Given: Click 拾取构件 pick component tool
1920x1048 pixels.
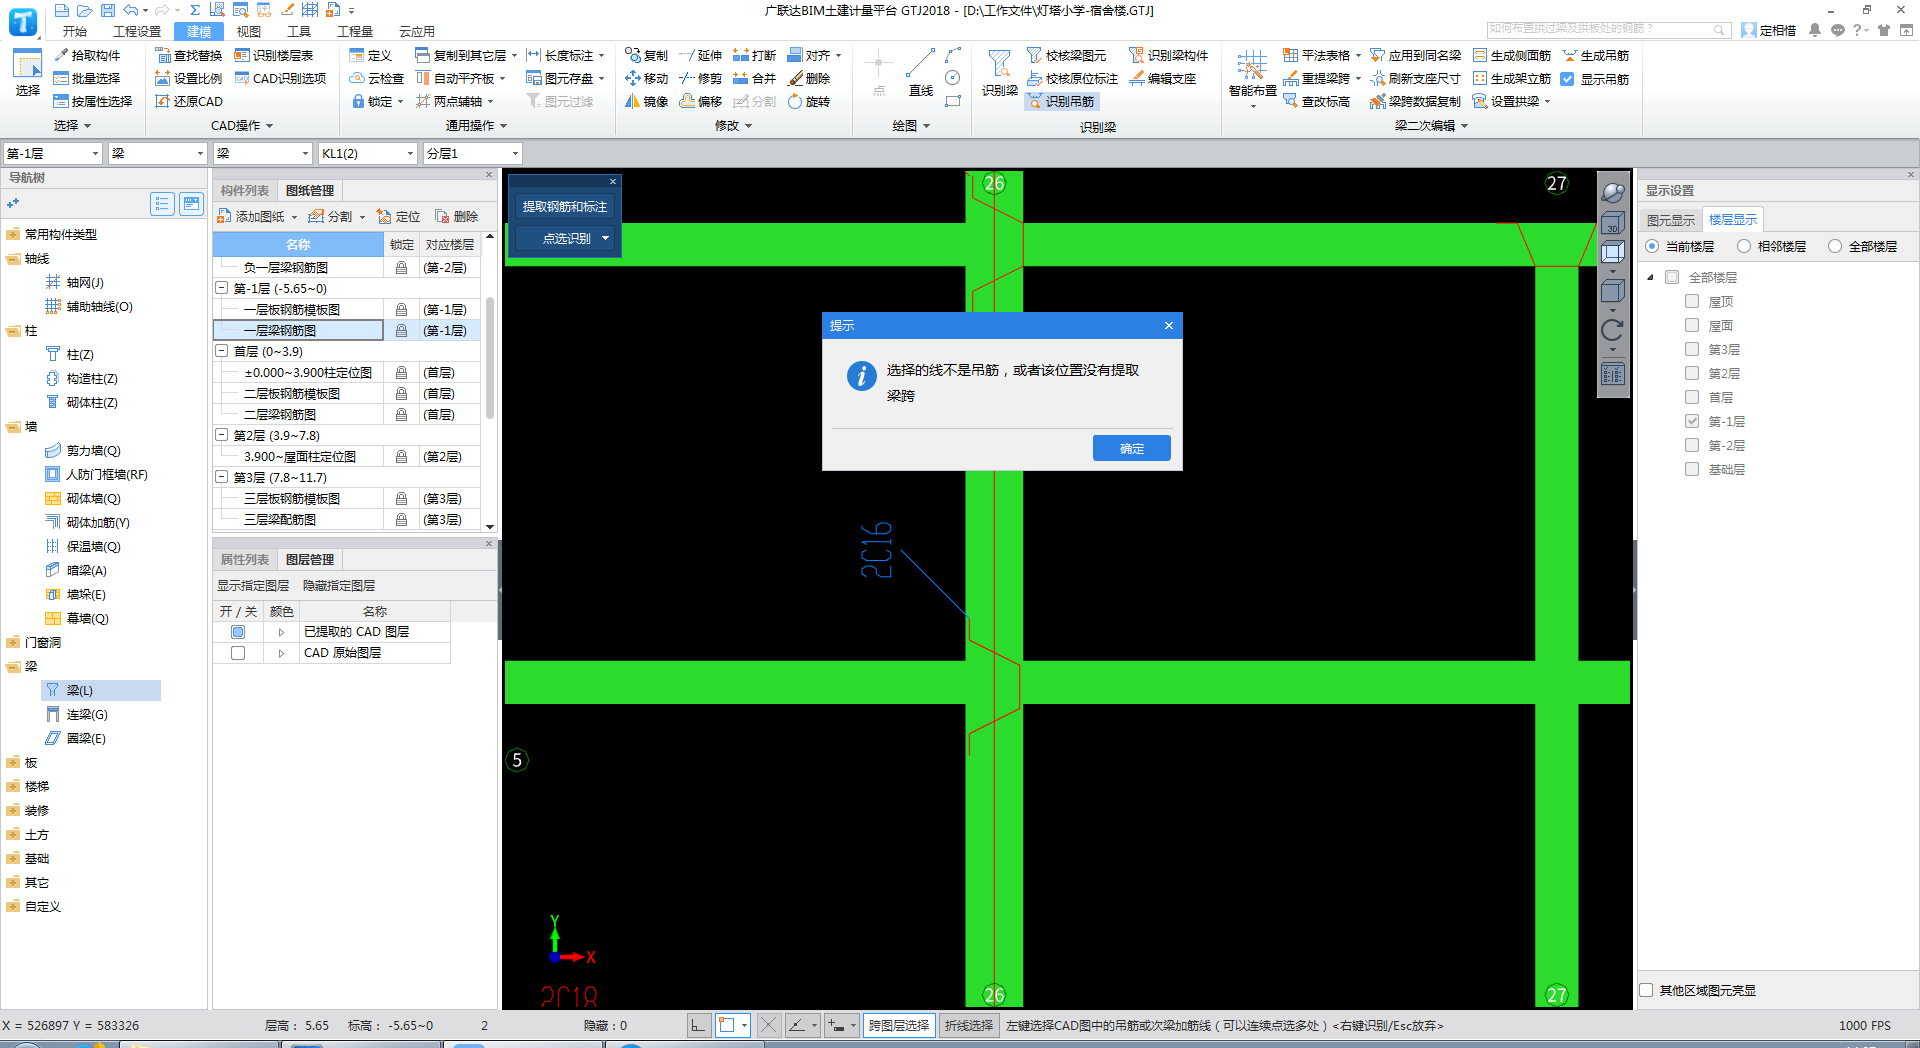Looking at the screenshot, I should [87, 55].
